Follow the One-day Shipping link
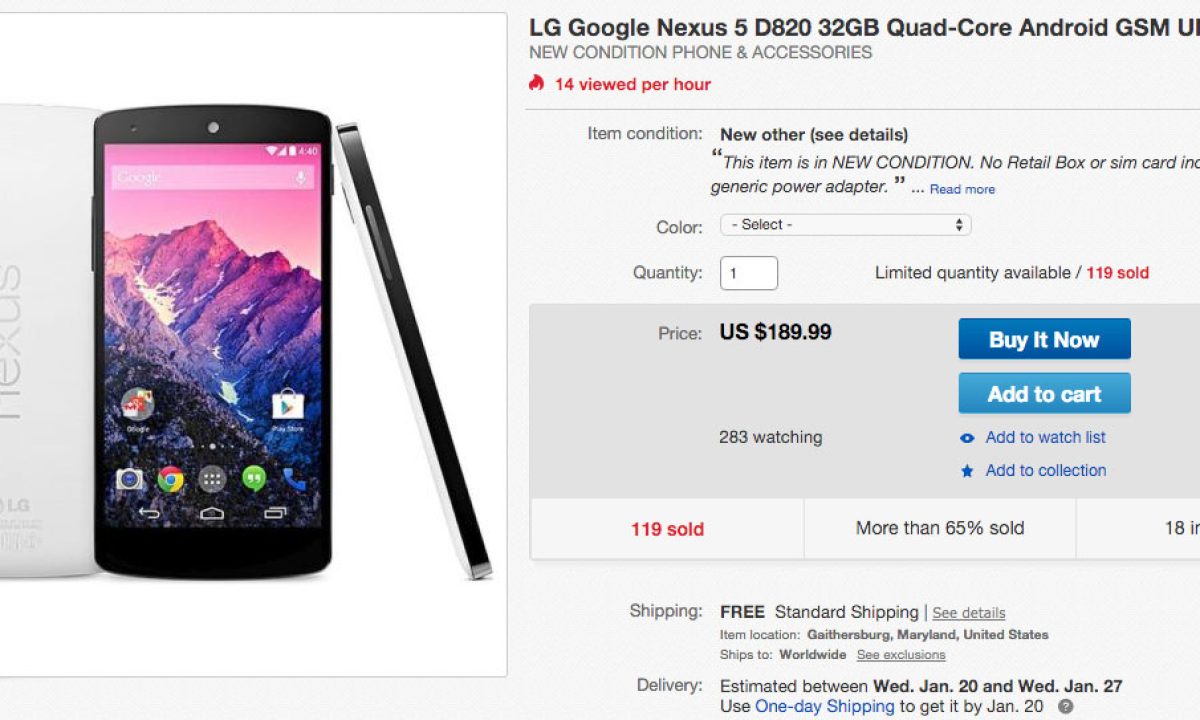1200x720 pixels. 824,706
